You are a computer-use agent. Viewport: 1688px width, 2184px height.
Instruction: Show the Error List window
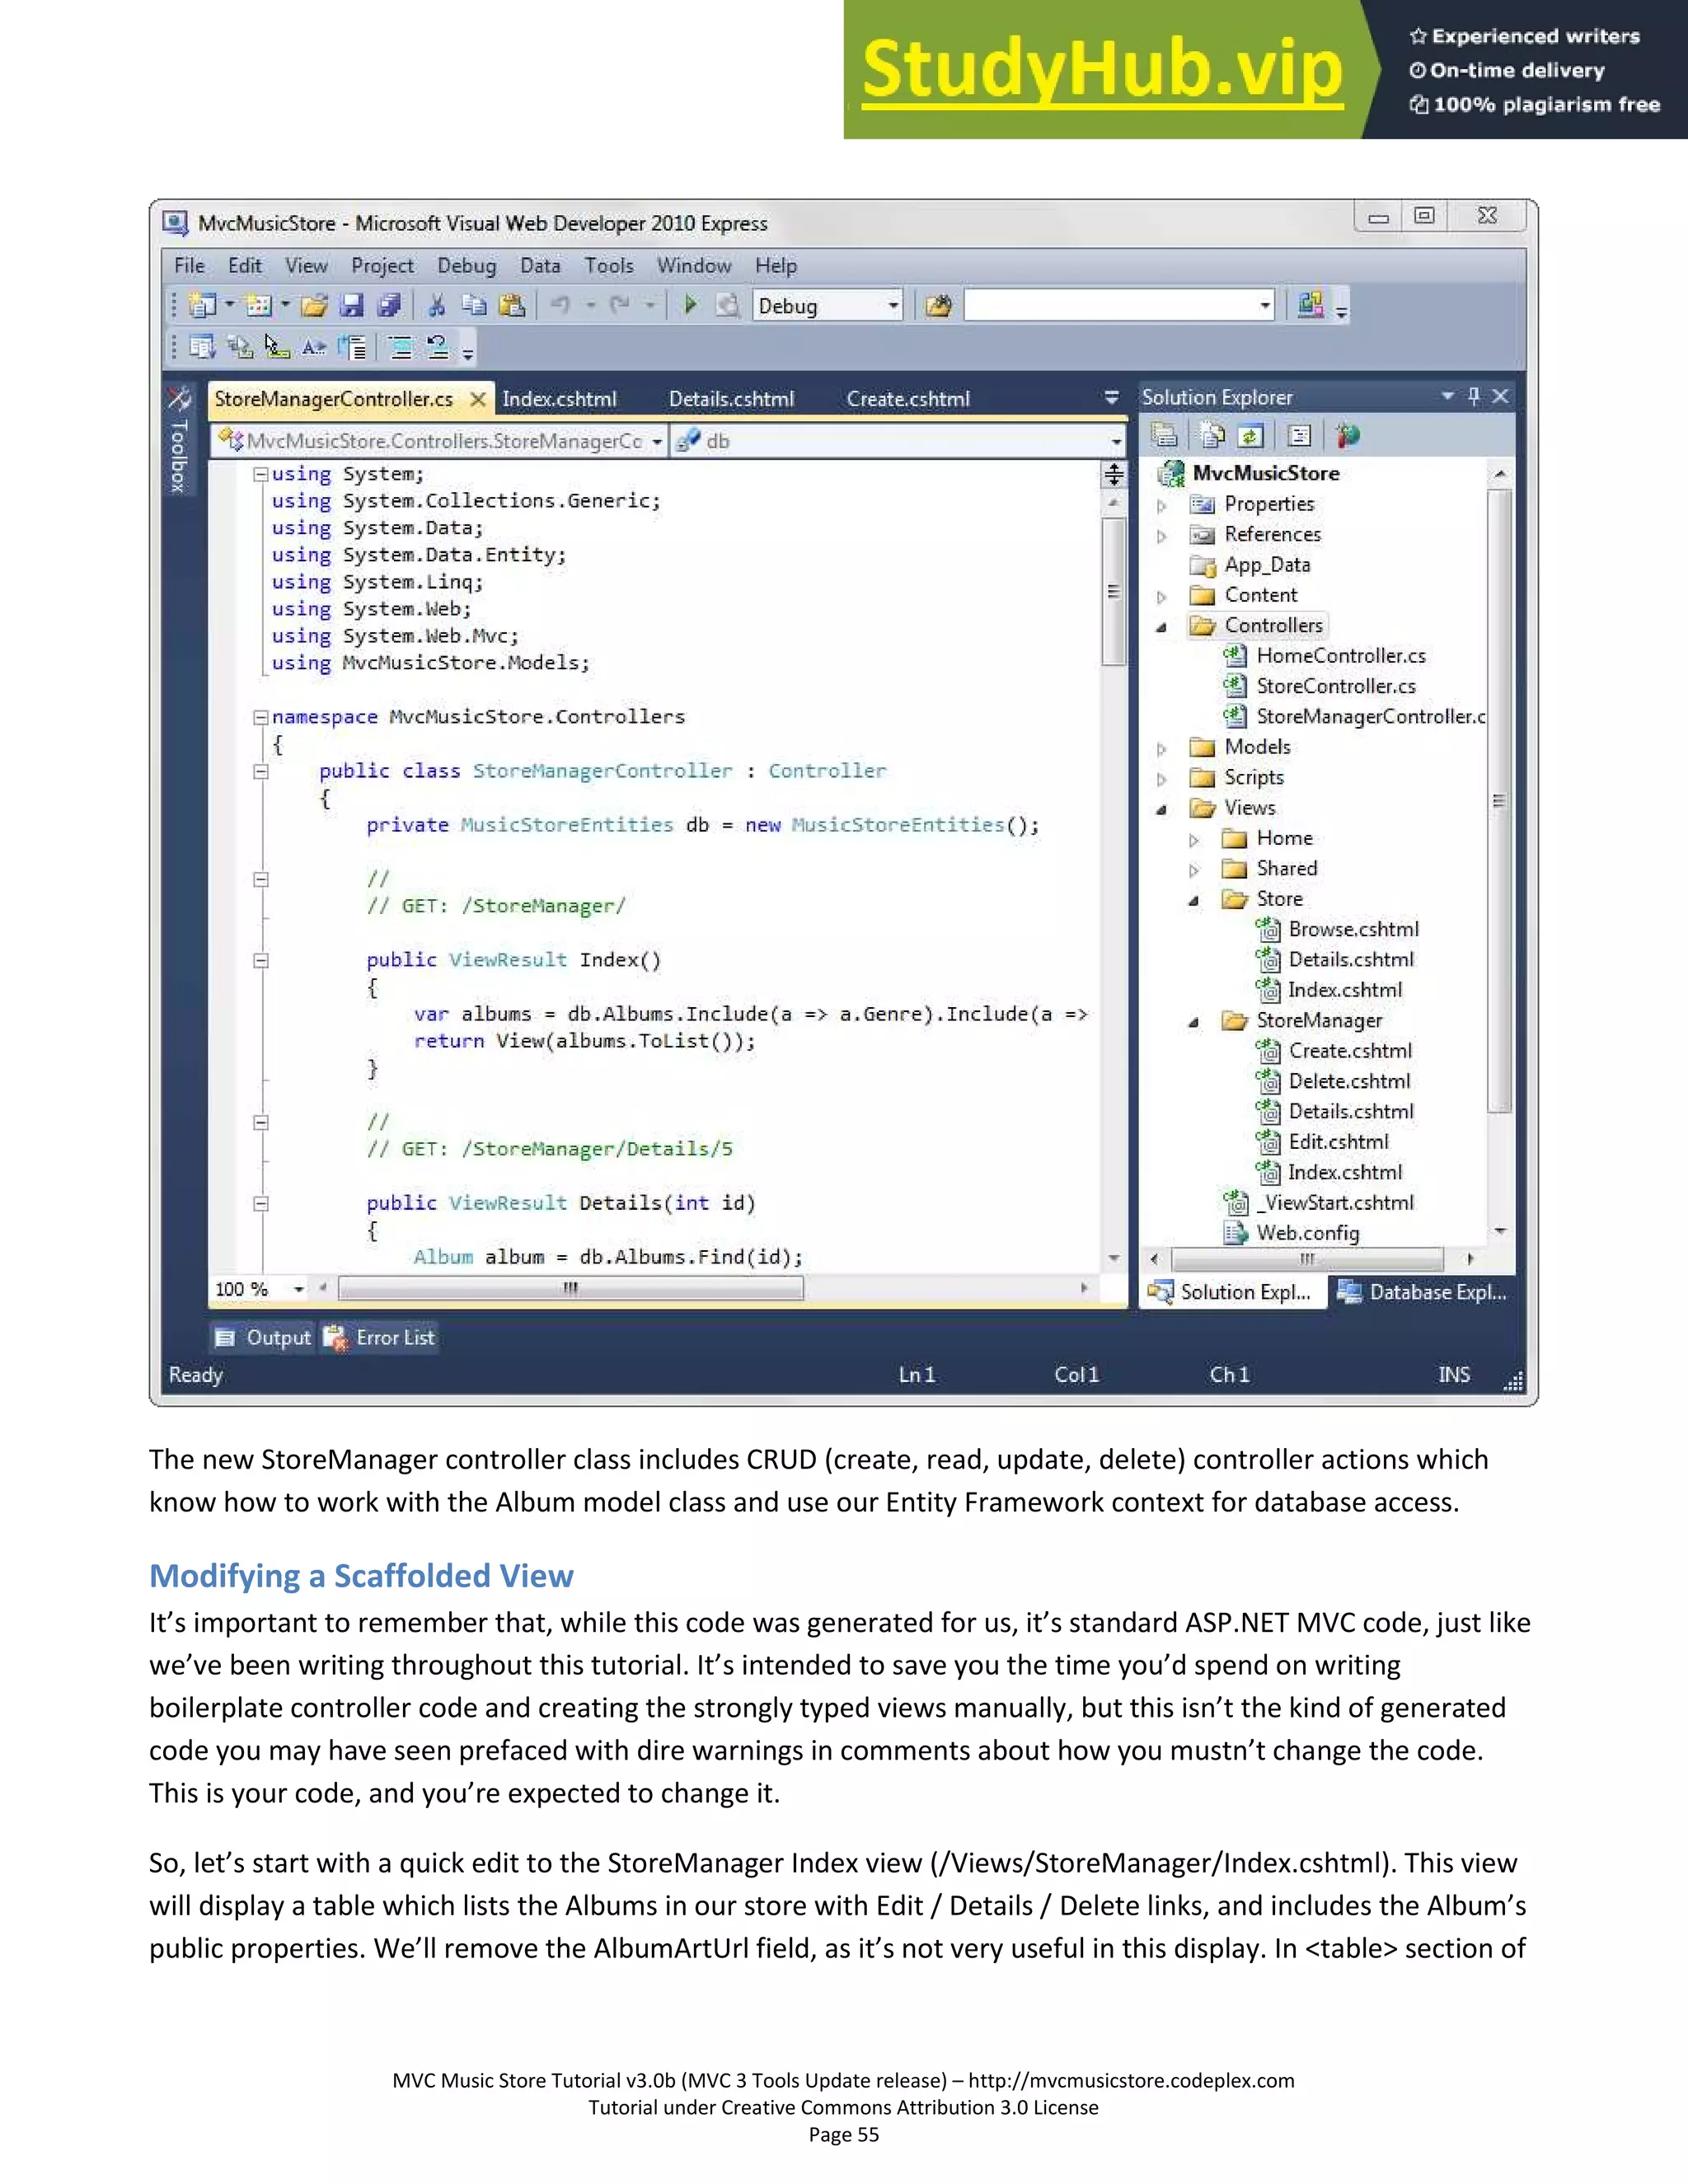[x=380, y=1338]
